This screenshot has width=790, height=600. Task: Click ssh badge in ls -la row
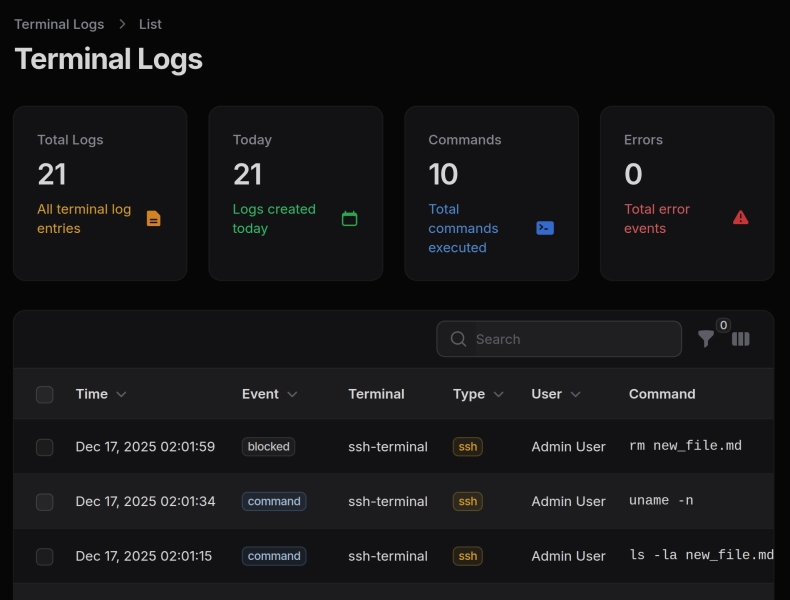pos(468,556)
